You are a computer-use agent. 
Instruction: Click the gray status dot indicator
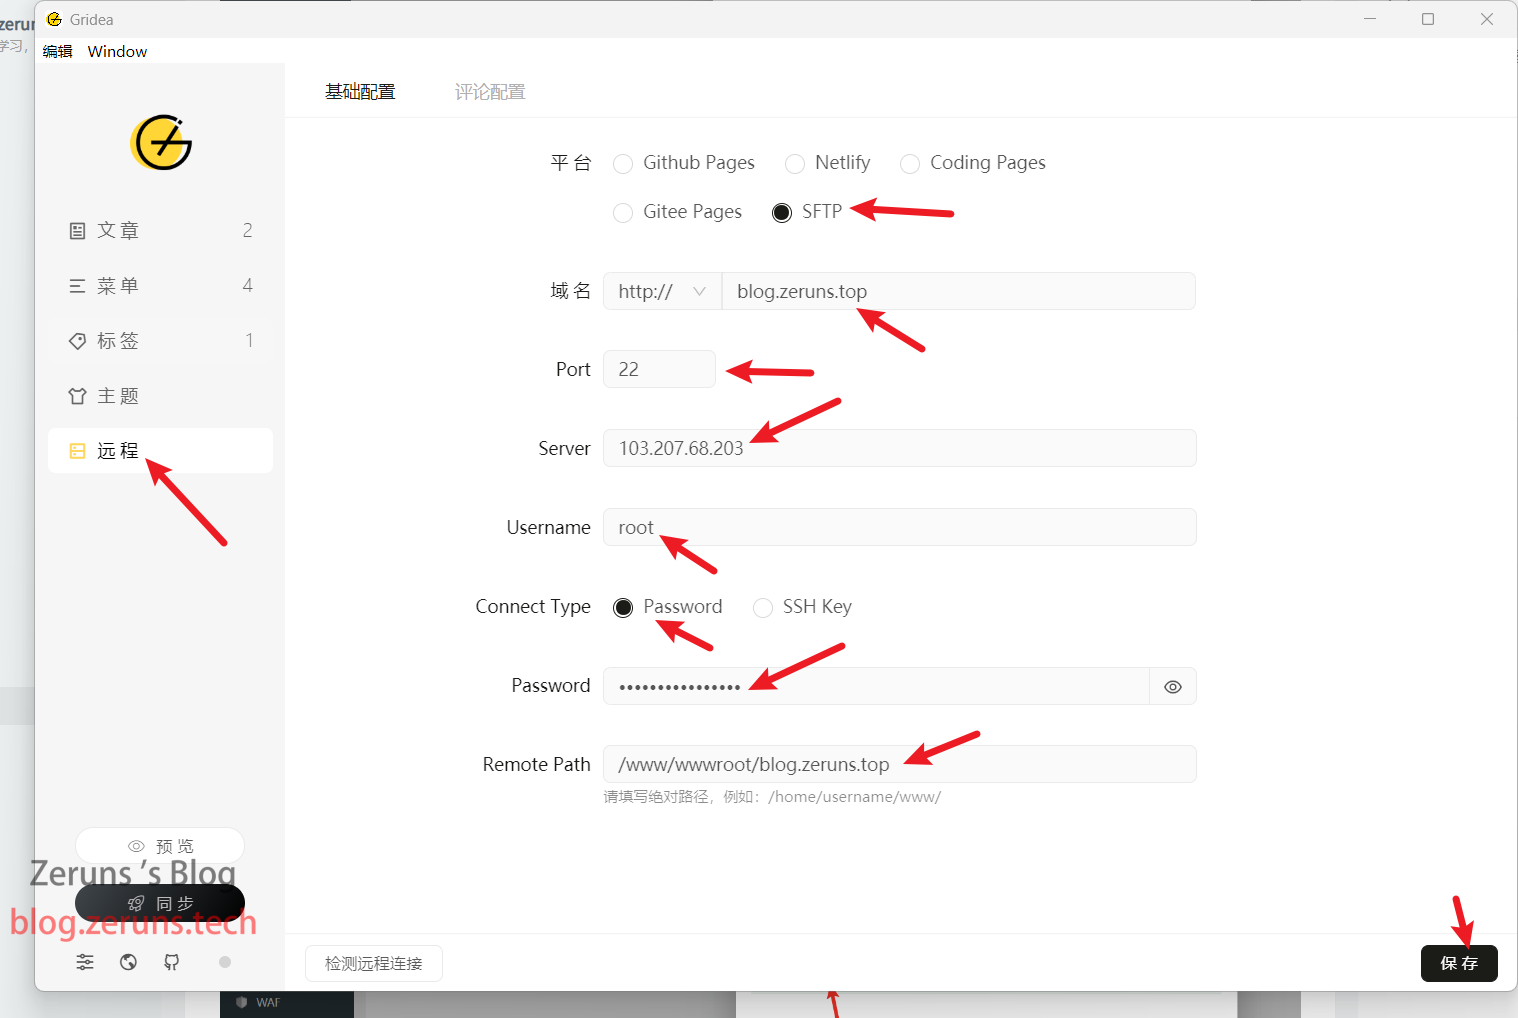pos(225,962)
